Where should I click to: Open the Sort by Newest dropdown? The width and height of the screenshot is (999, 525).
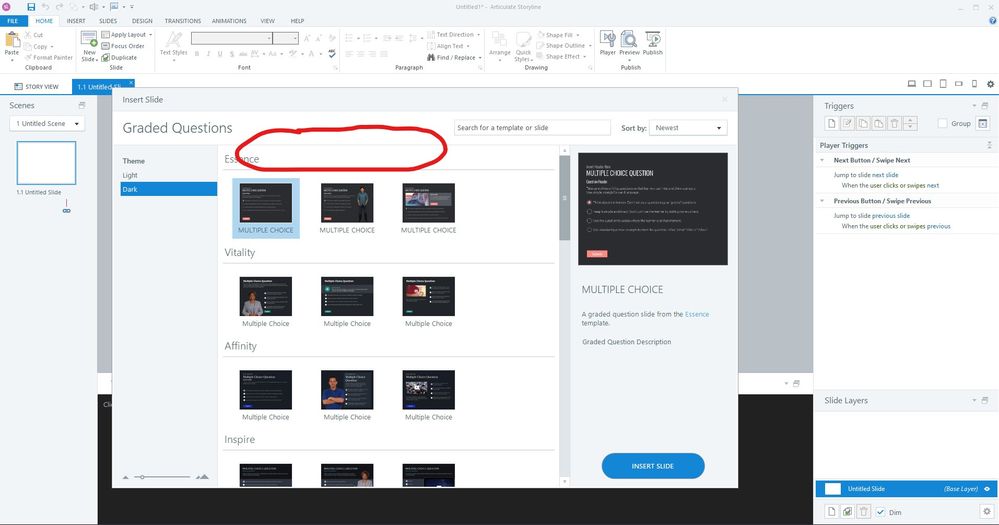pos(688,128)
